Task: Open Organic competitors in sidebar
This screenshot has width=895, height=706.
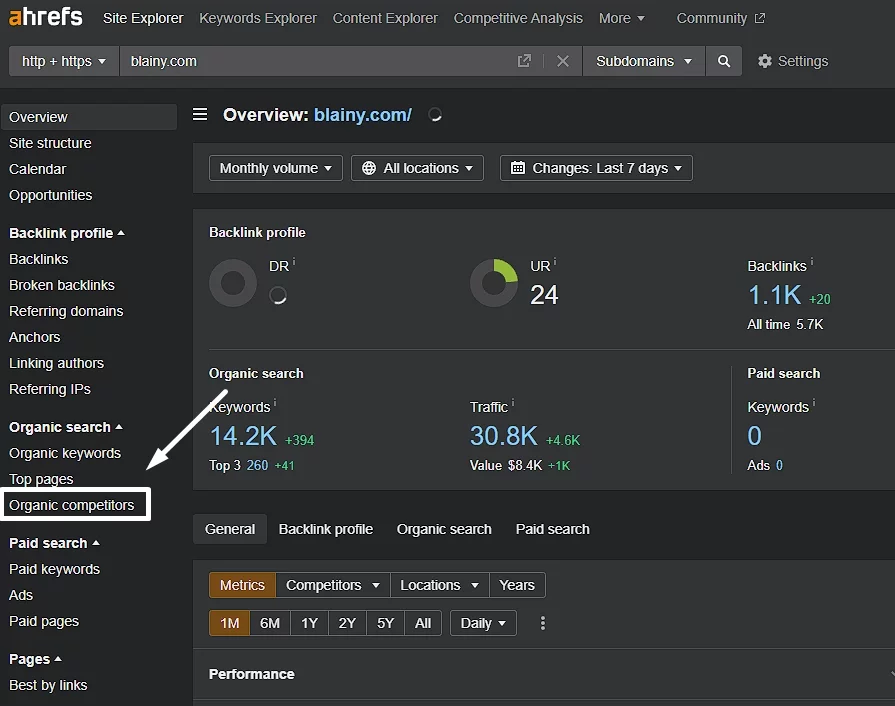Action: tap(71, 505)
